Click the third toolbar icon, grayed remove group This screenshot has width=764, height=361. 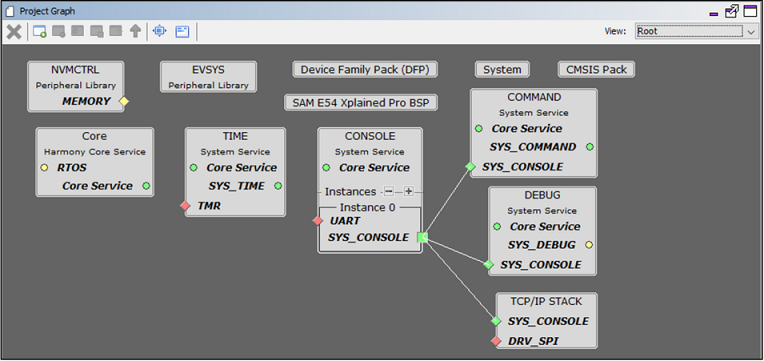pyautogui.click(x=59, y=32)
